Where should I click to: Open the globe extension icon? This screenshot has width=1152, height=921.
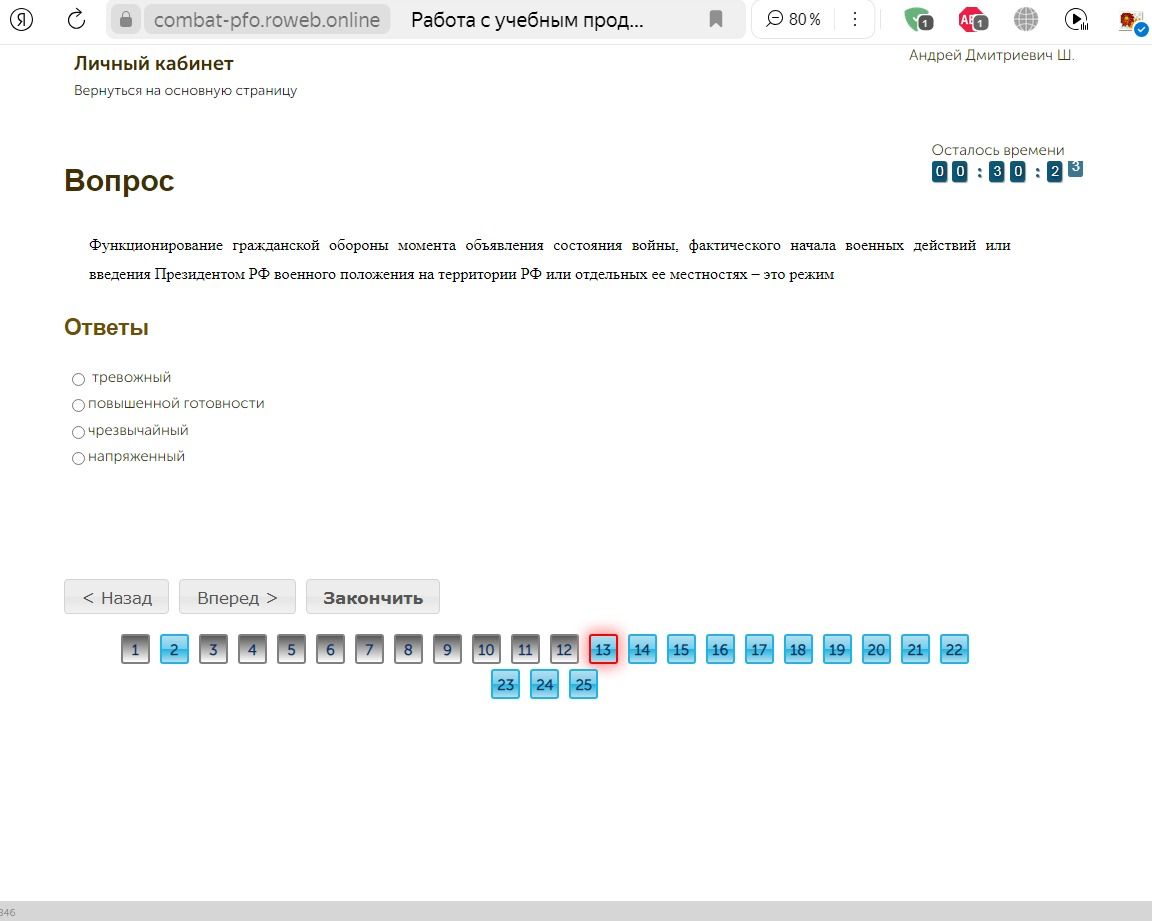(x=1026, y=19)
